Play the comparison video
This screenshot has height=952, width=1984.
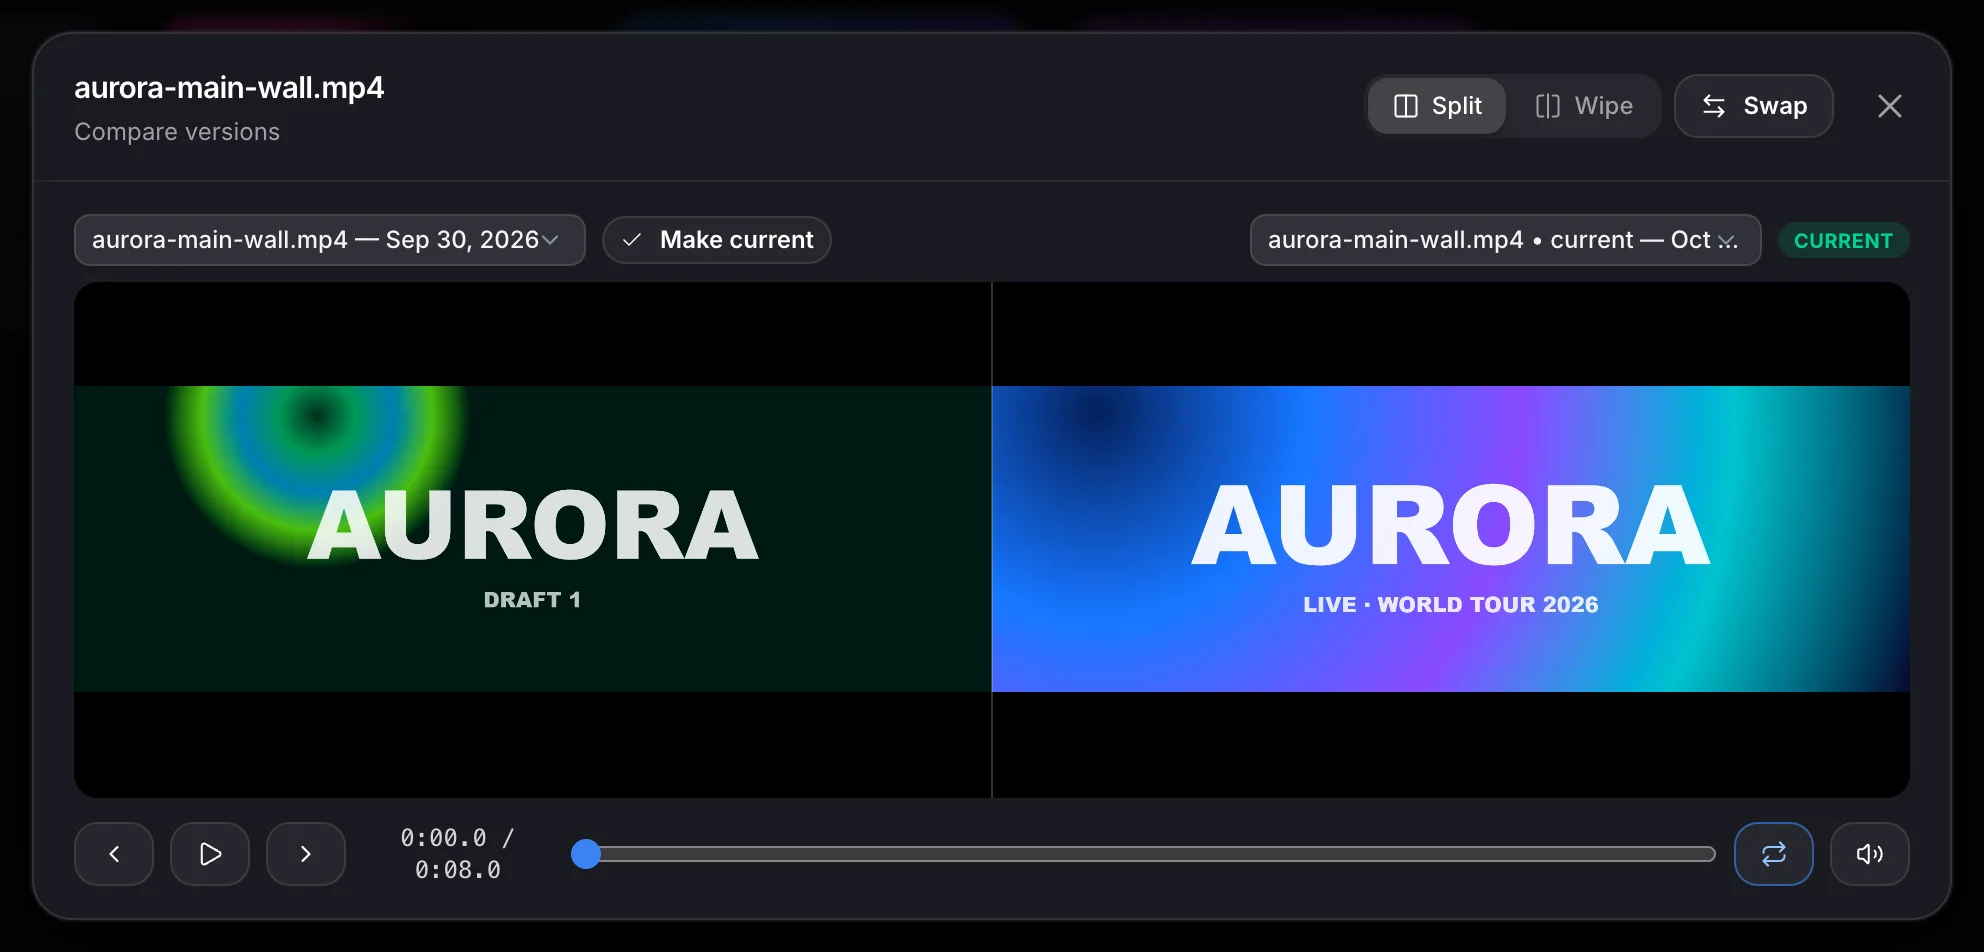click(x=210, y=854)
